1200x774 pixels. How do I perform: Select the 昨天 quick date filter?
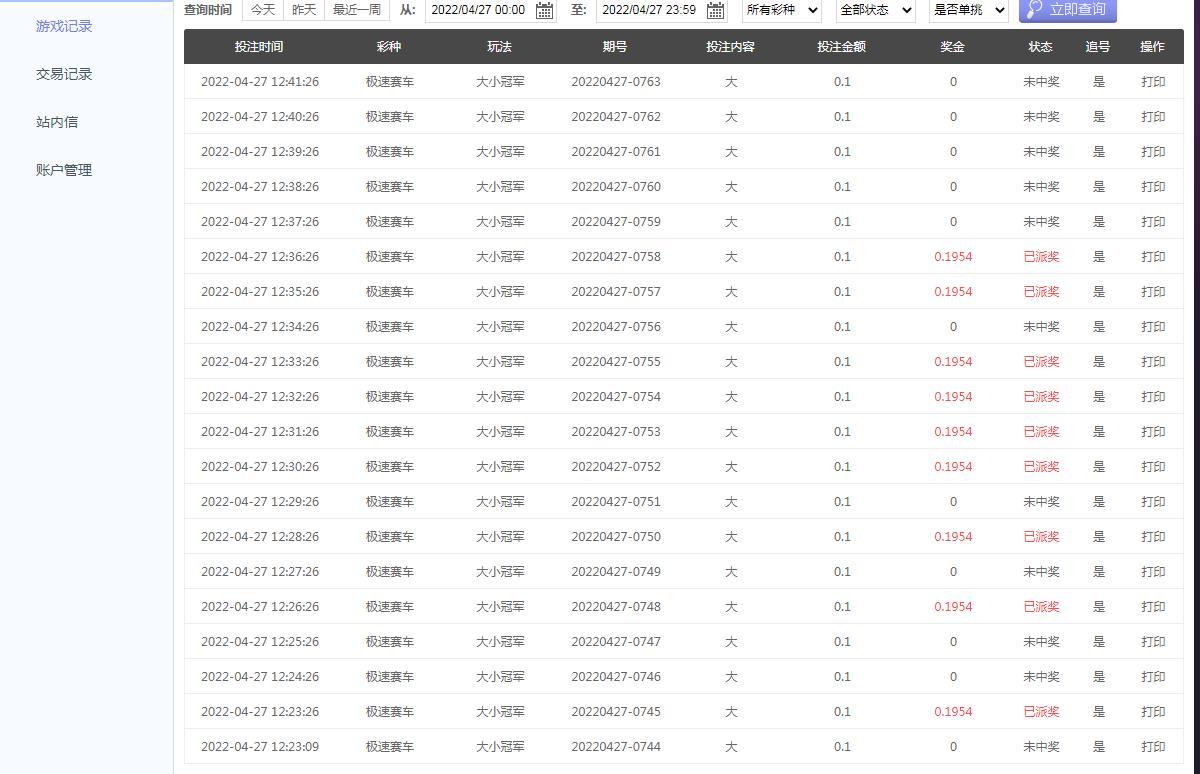[304, 10]
